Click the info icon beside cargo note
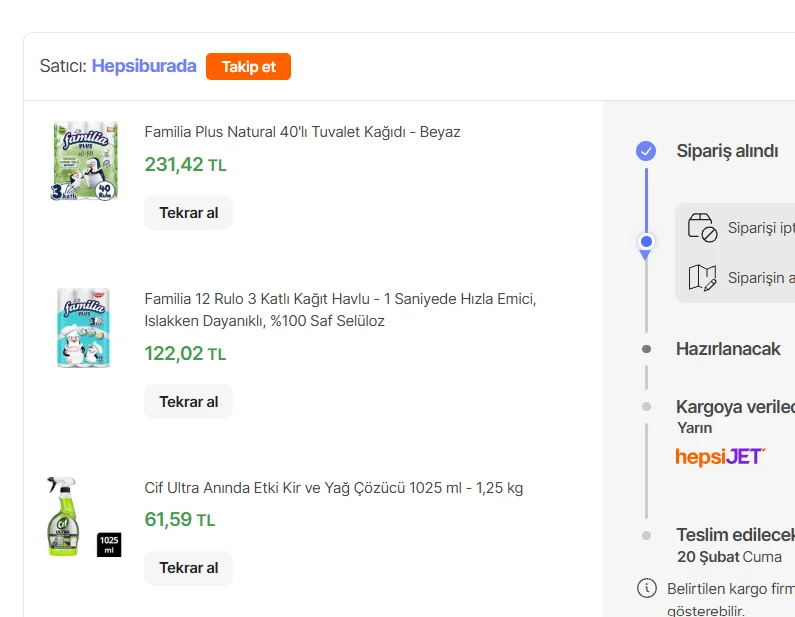The height and width of the screenshot is (617, 795). coord(646,588)
